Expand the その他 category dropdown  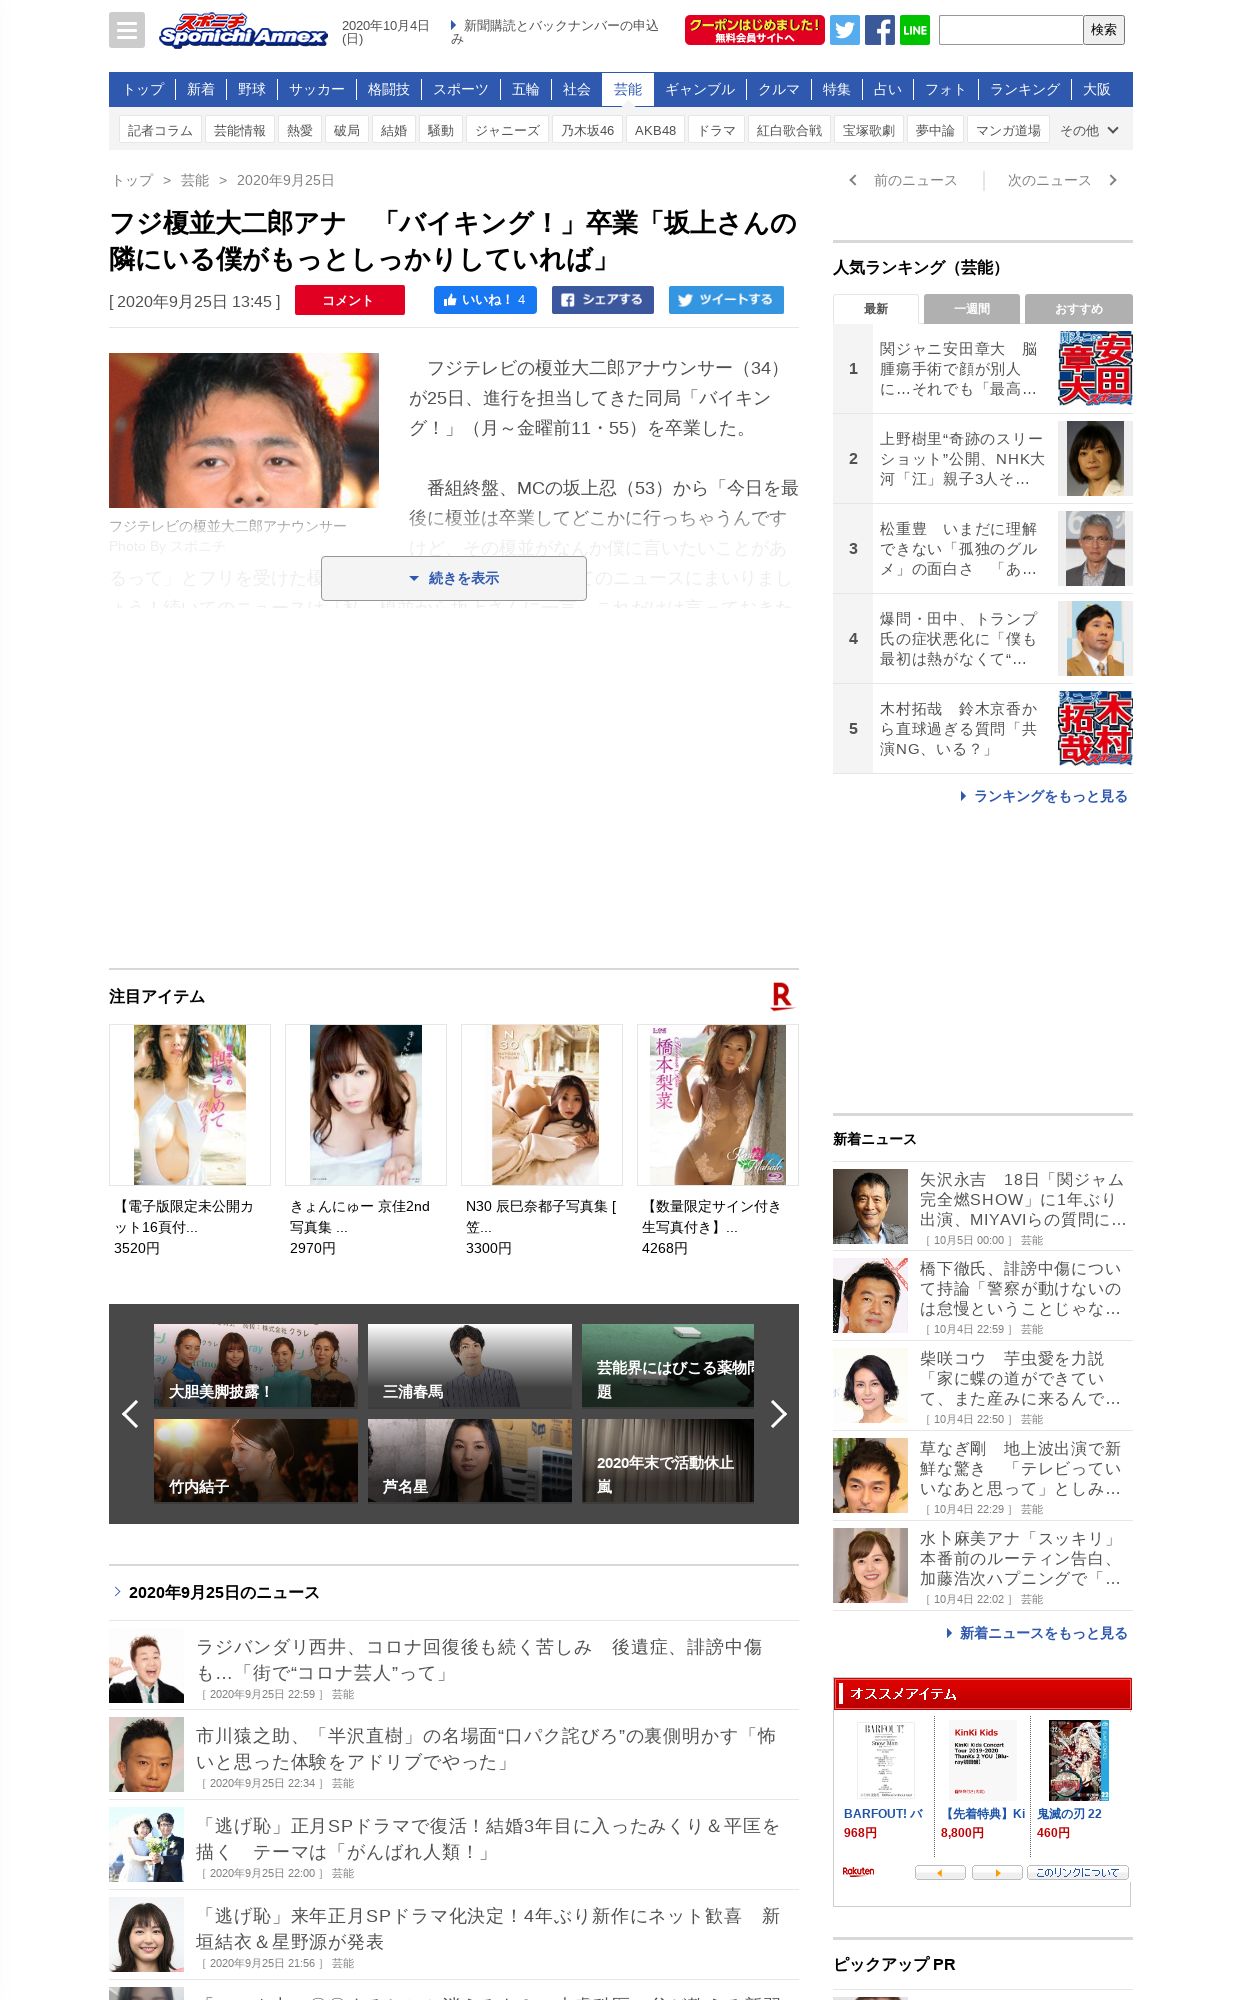[1090, 130]
